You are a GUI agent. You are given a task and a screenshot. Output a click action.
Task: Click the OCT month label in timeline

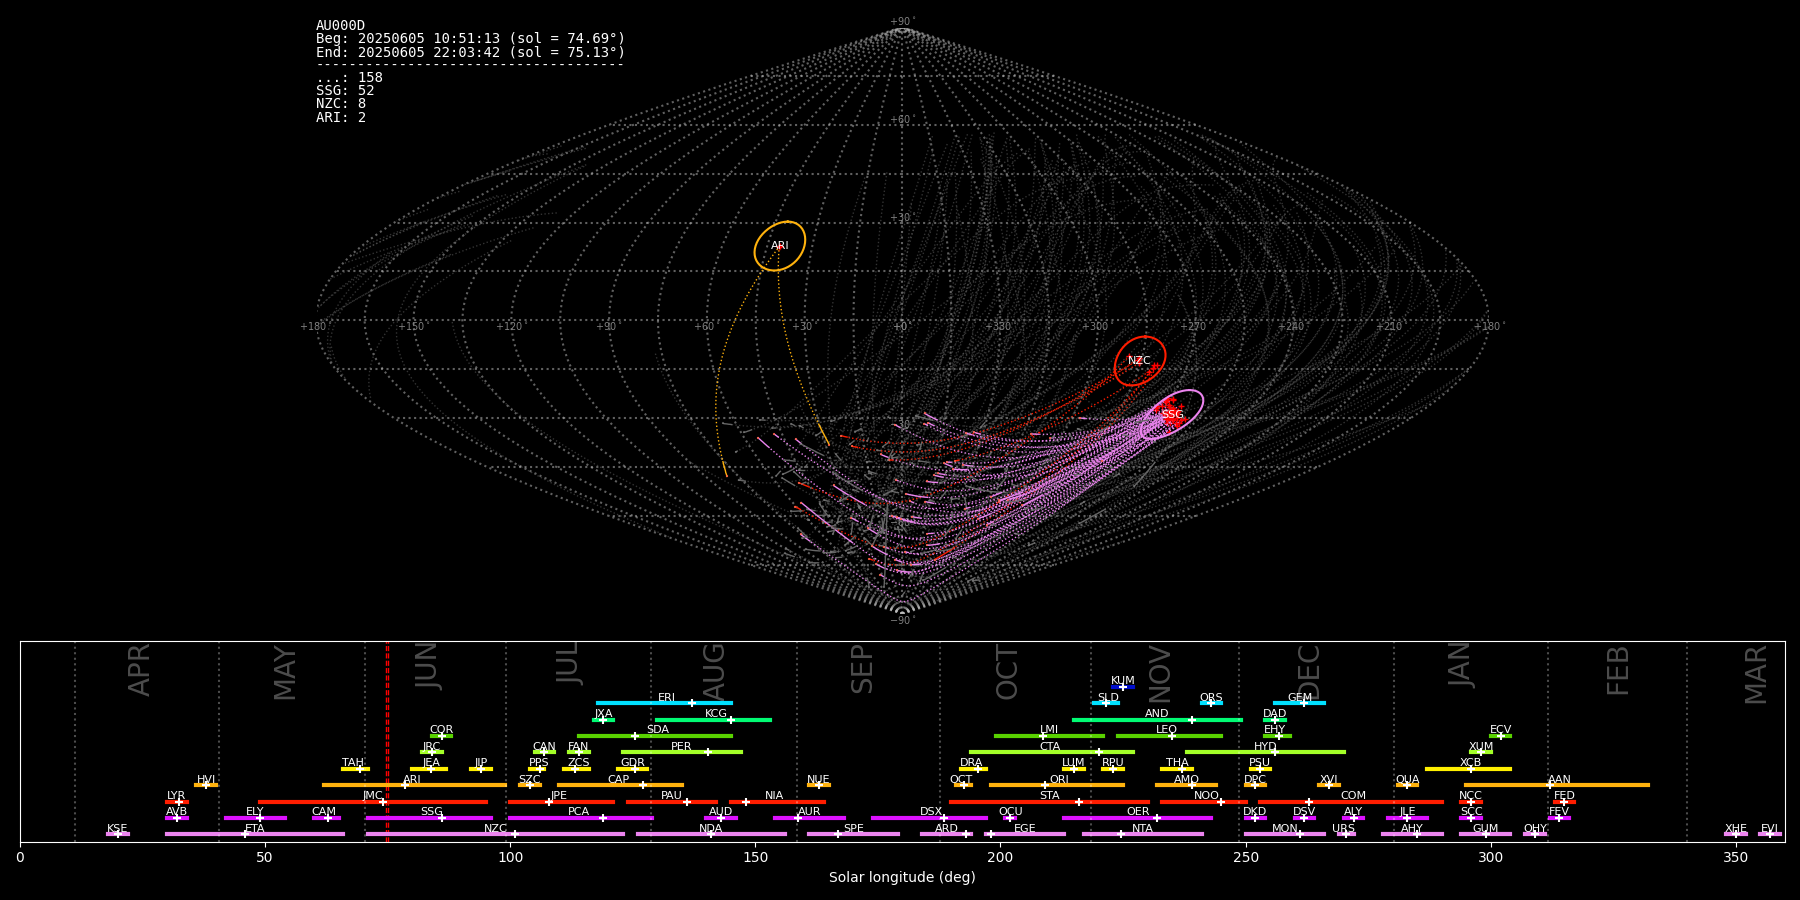pos(1007,672)
